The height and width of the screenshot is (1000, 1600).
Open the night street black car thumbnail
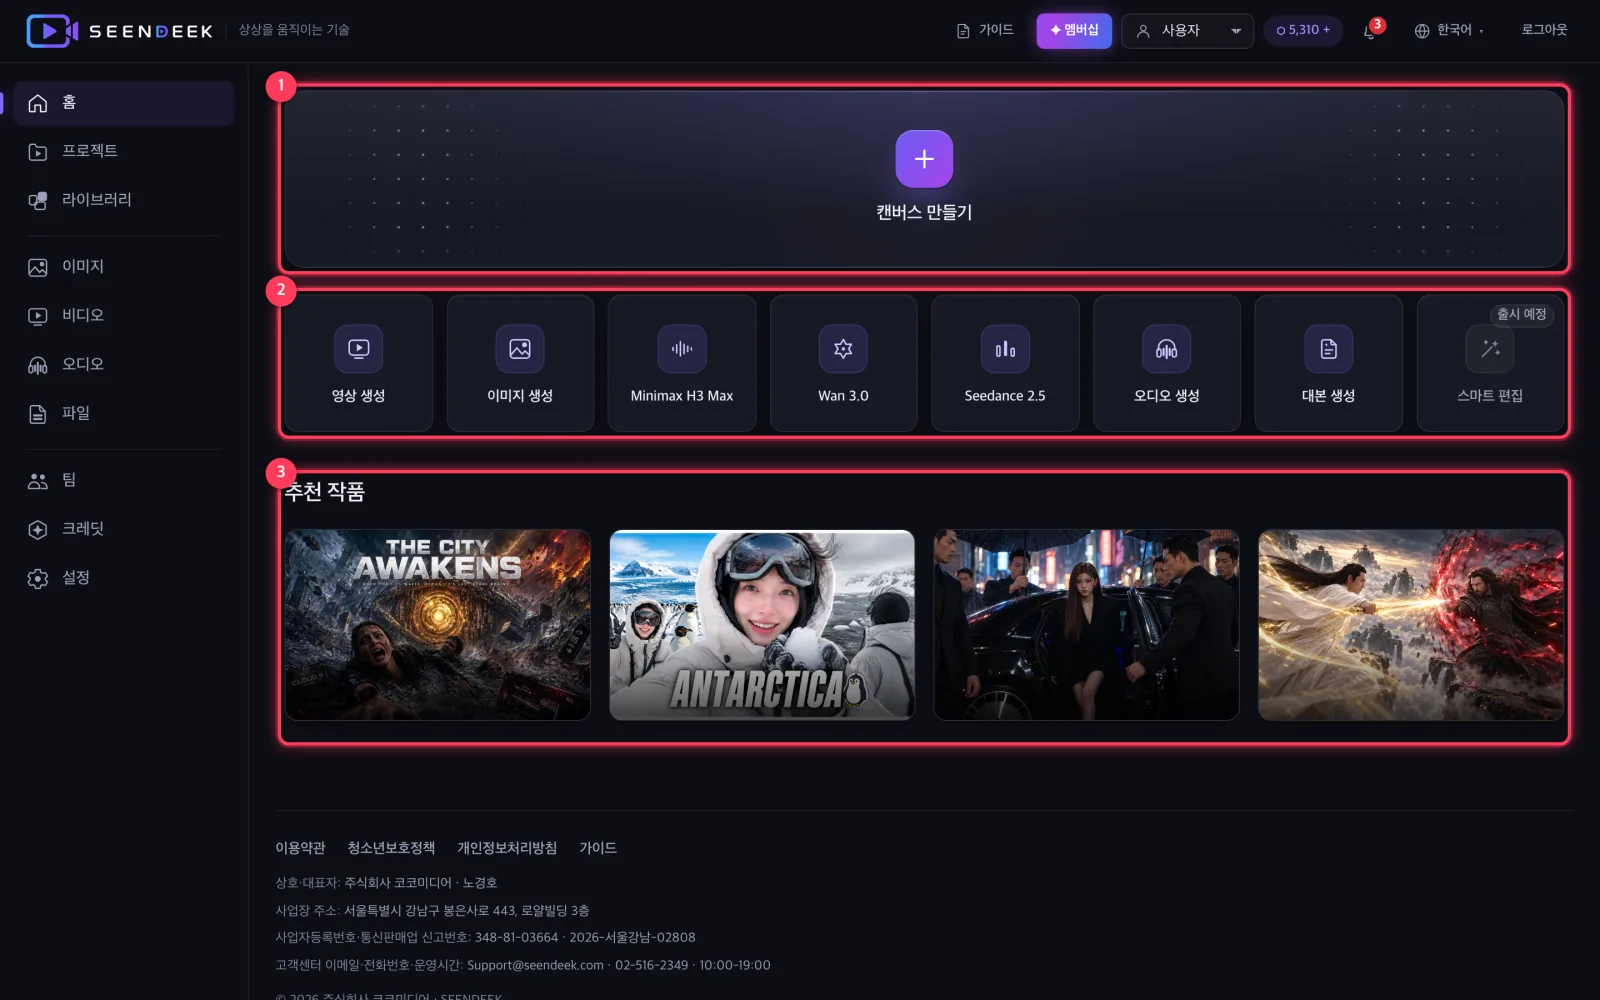[1086, 625]
